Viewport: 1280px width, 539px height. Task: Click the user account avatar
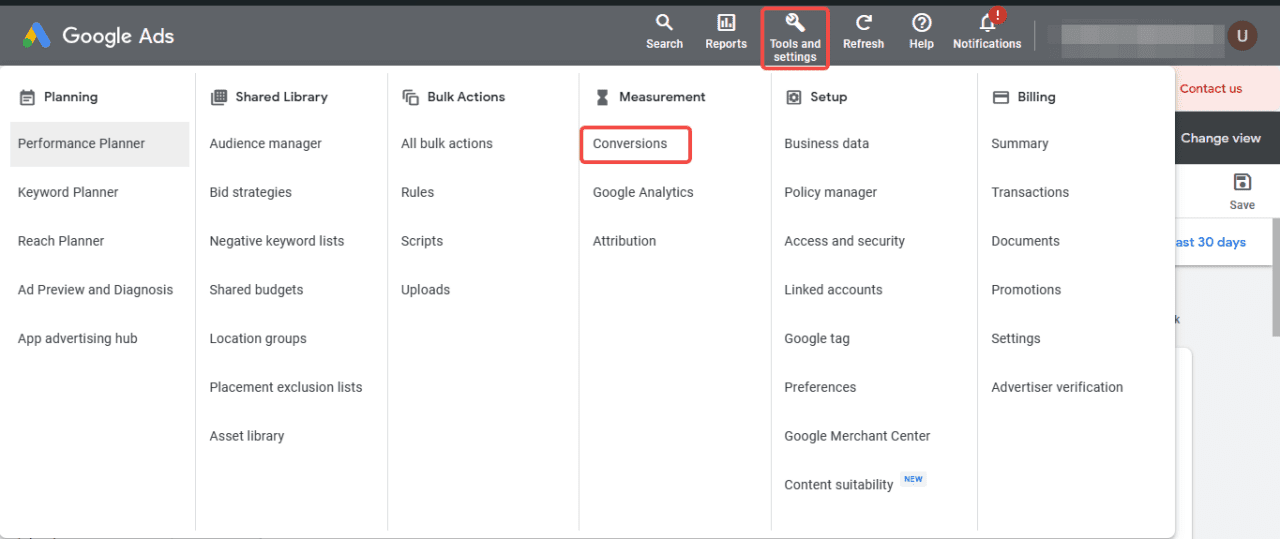pos(1241,36)
